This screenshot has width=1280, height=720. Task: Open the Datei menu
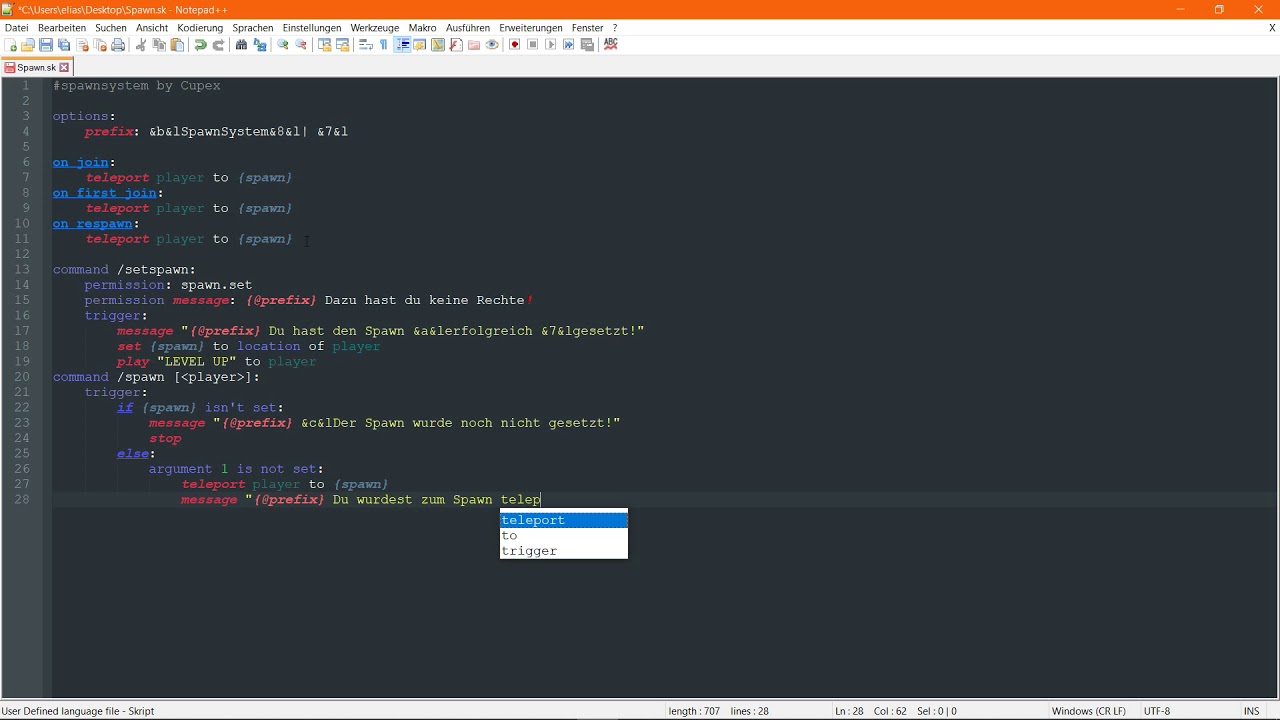click(x=16, y=28)
